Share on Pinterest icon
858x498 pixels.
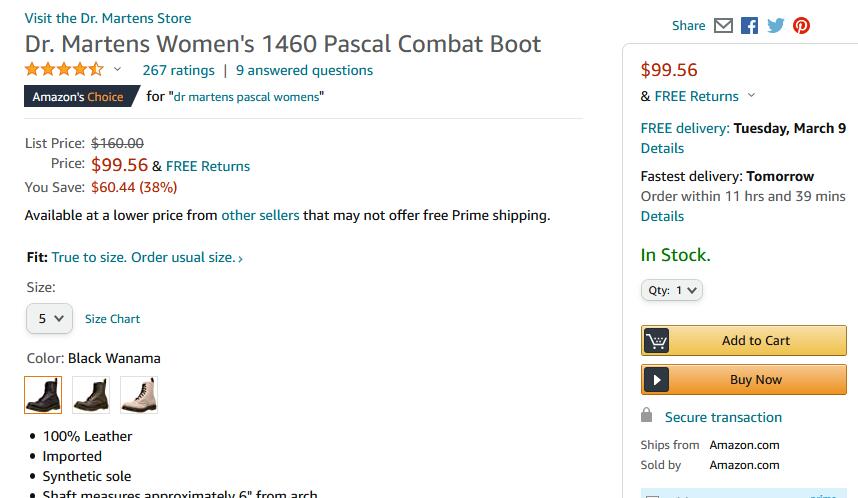coord(801,26)
